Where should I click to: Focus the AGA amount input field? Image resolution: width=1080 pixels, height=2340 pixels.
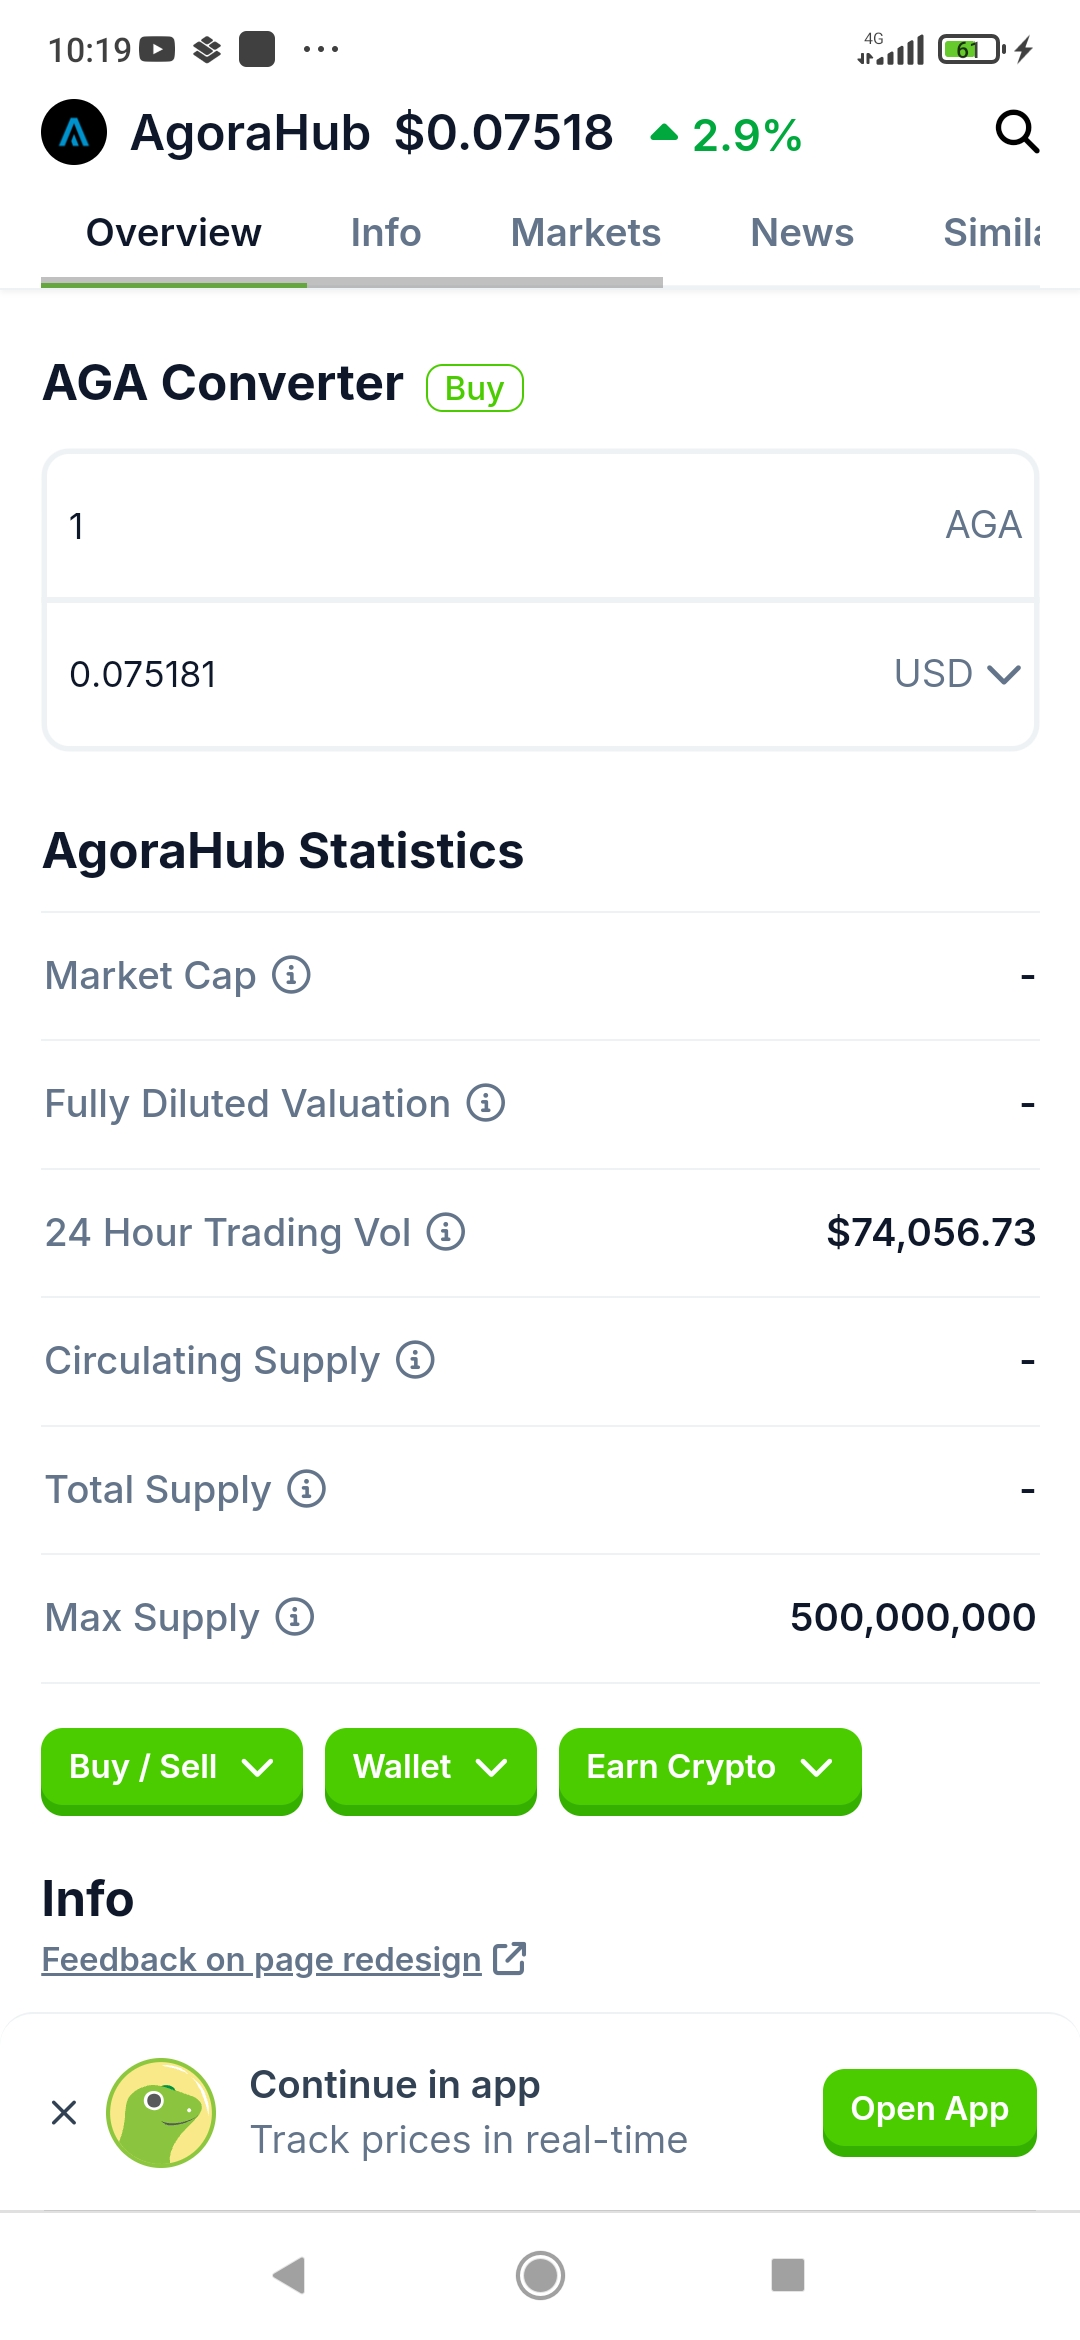tap(540, 526)
